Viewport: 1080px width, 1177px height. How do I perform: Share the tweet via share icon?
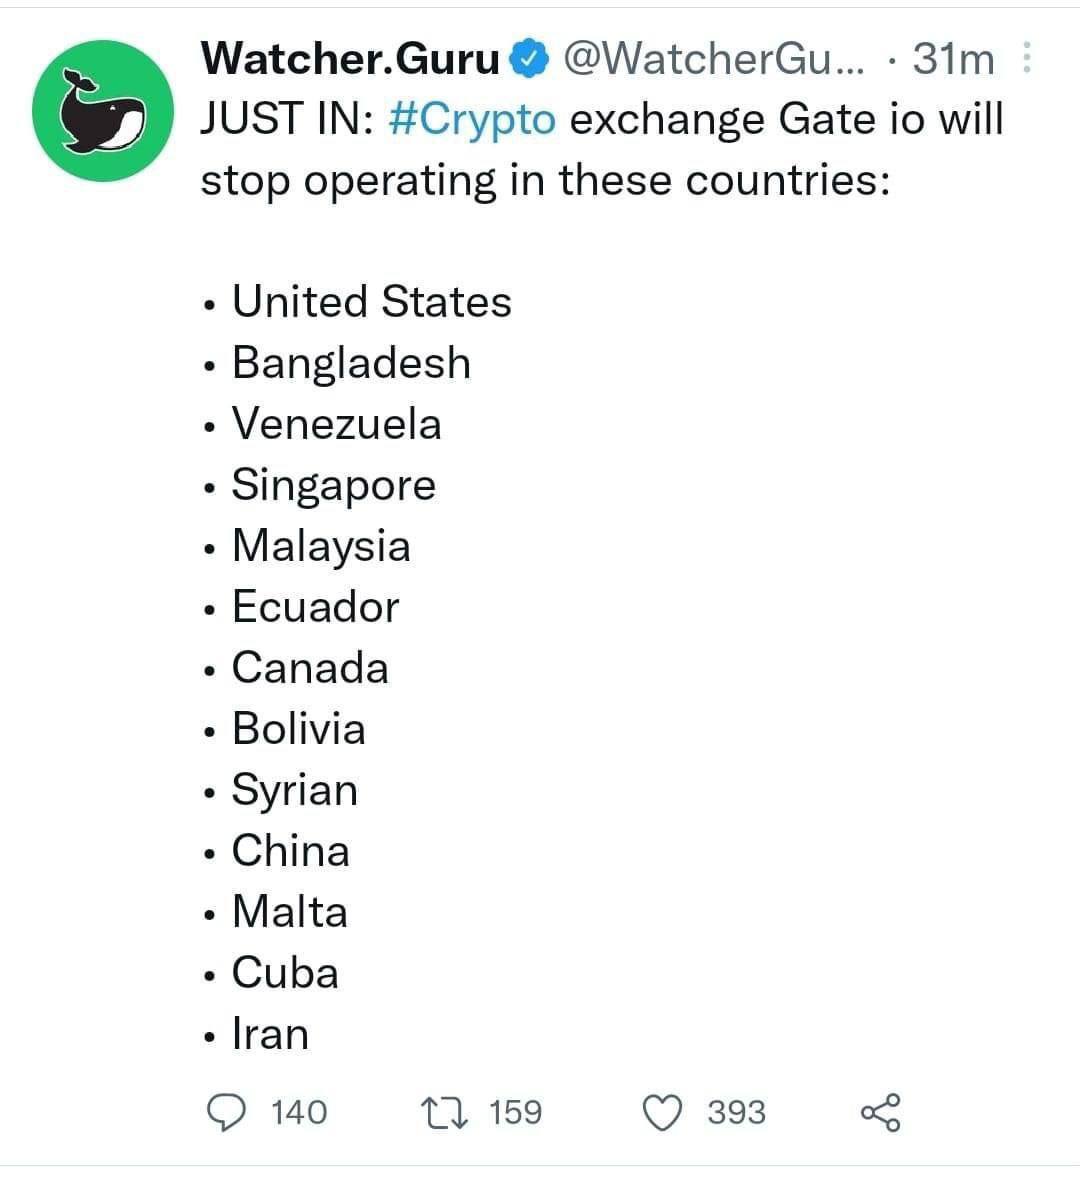[880, 1112]
